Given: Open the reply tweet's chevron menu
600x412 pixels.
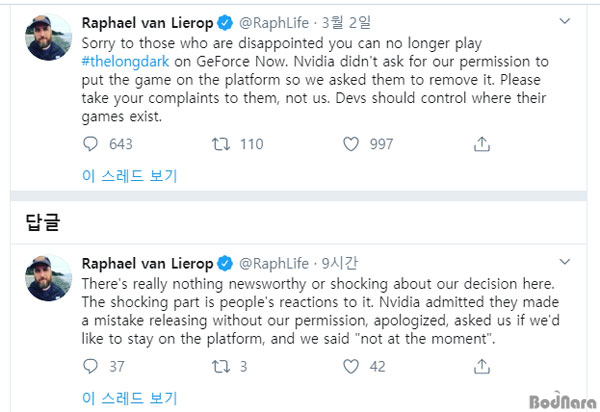Looking at the screenshot, I should point(565,262).
